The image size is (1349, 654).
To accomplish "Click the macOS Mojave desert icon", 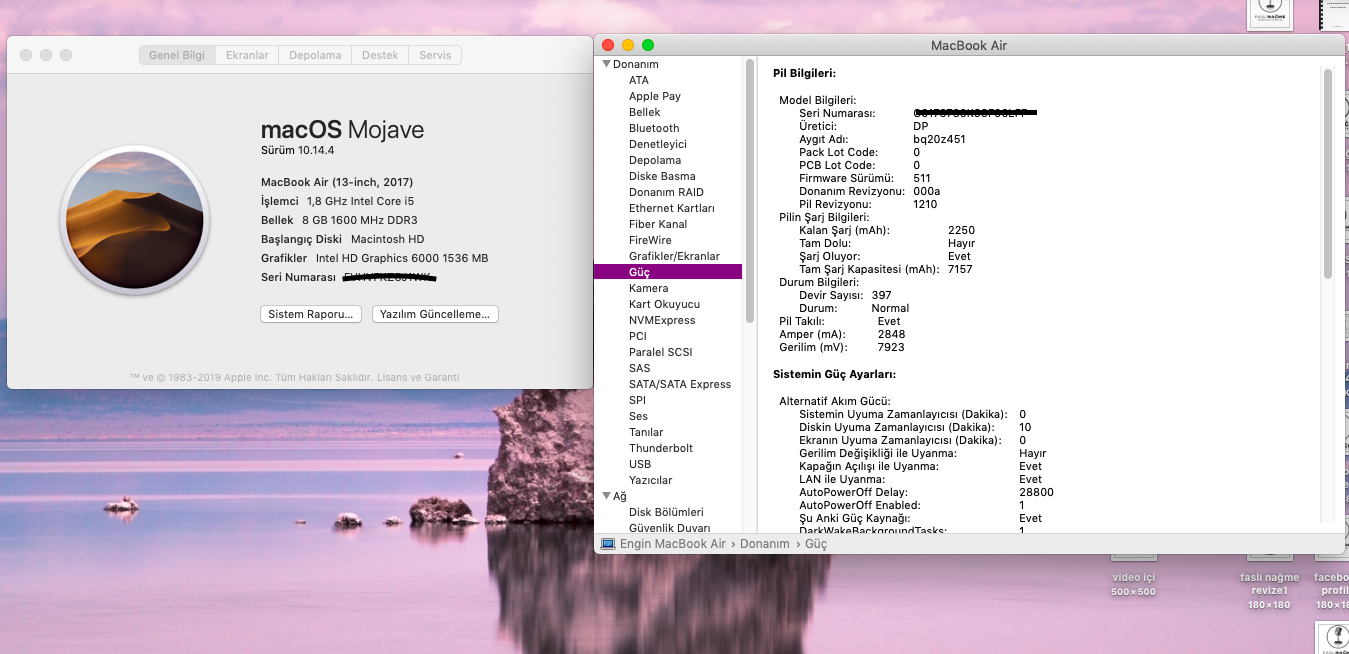I will 135,220.
